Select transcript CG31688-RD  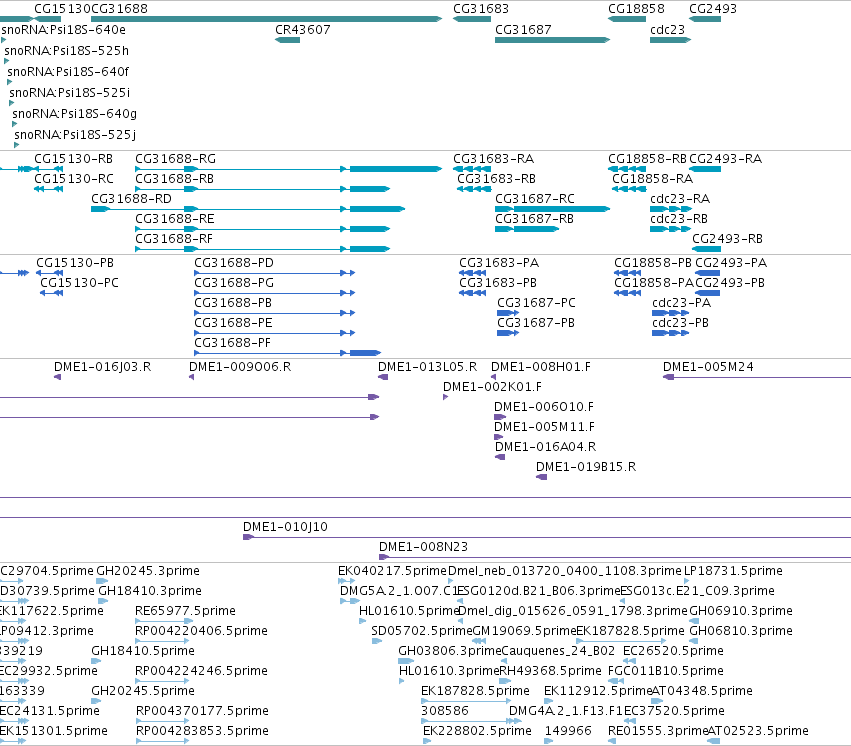[x=248, y=209]
